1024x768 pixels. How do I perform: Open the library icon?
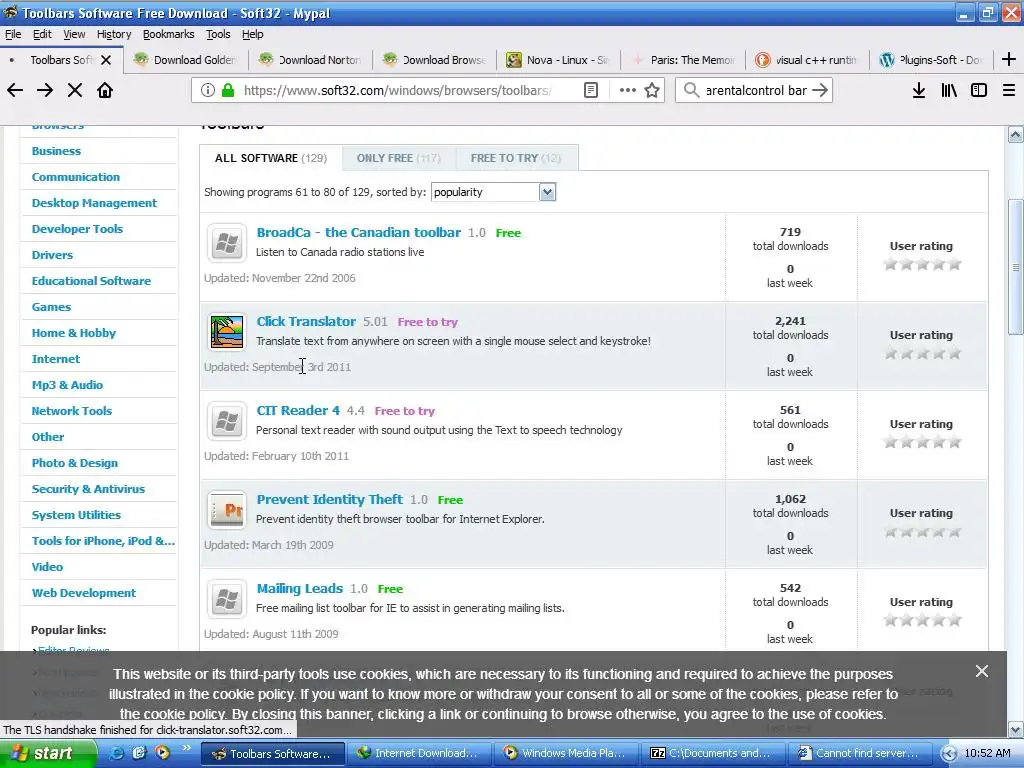949,90
